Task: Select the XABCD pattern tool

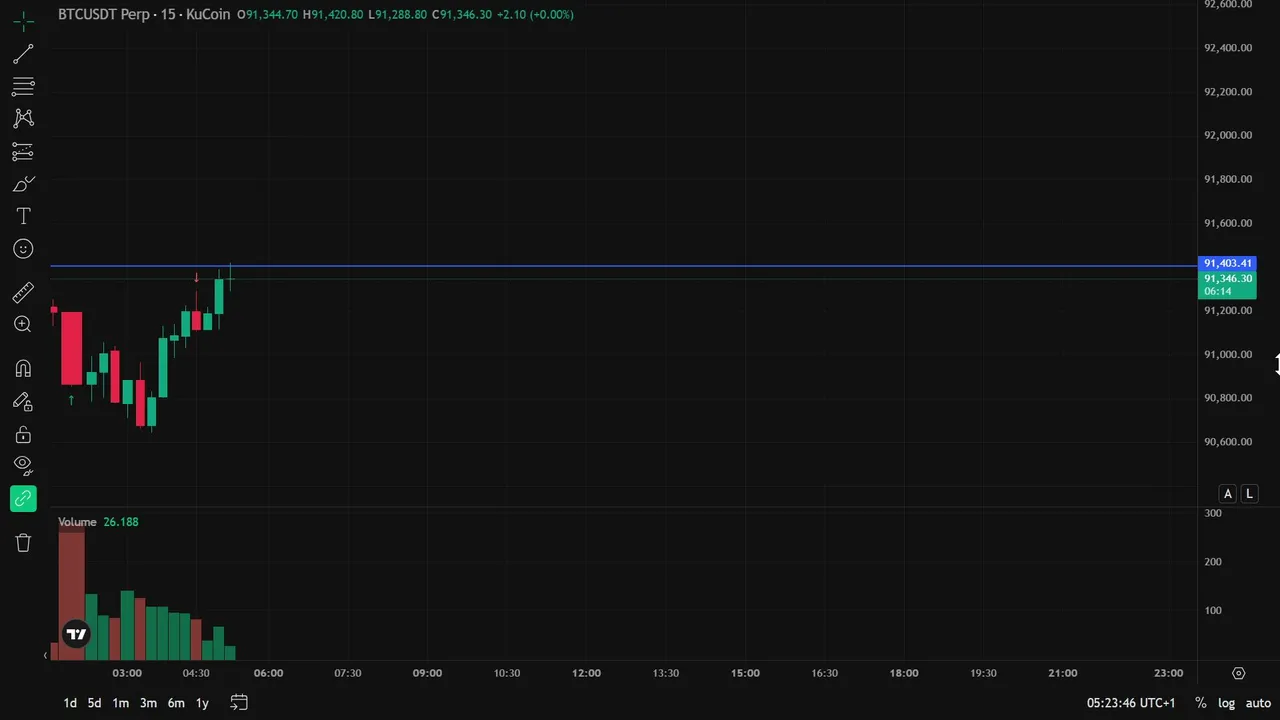Action: click(23, 118)
